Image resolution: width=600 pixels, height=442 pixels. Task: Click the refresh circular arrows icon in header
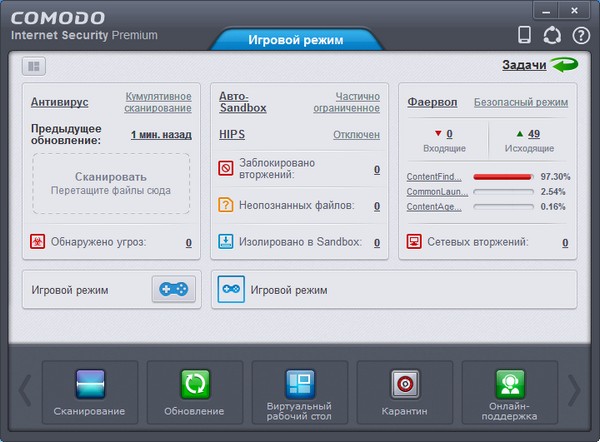552,35
